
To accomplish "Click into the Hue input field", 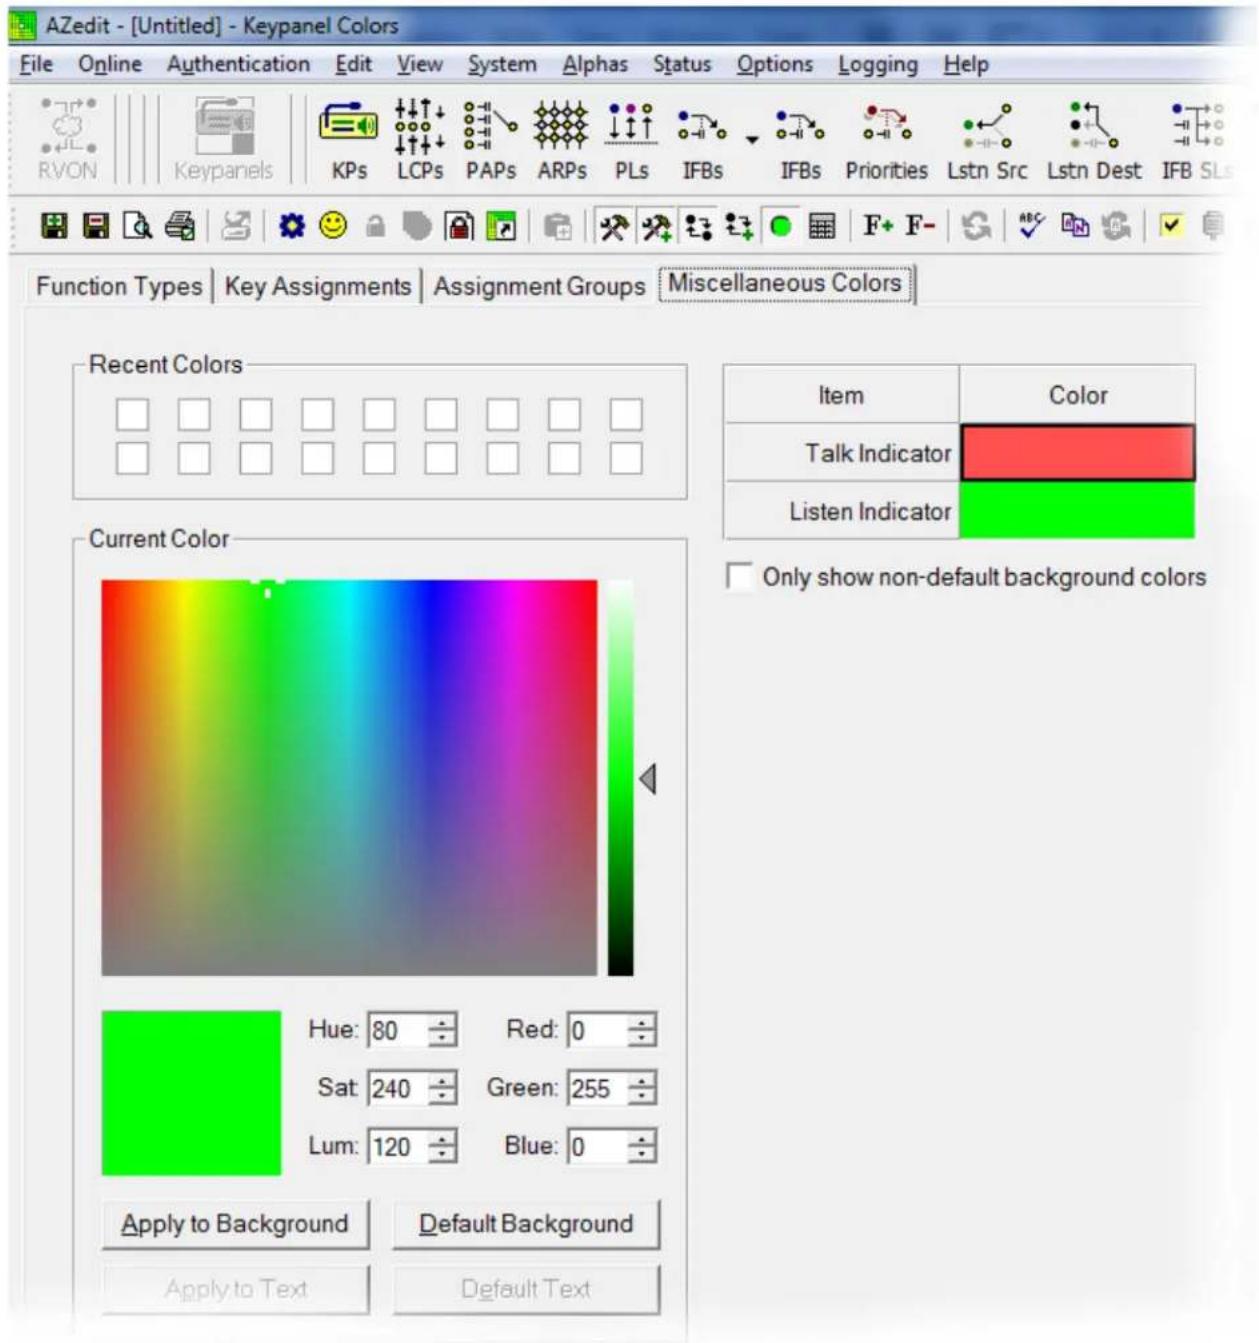I will tap(398, 1030).
